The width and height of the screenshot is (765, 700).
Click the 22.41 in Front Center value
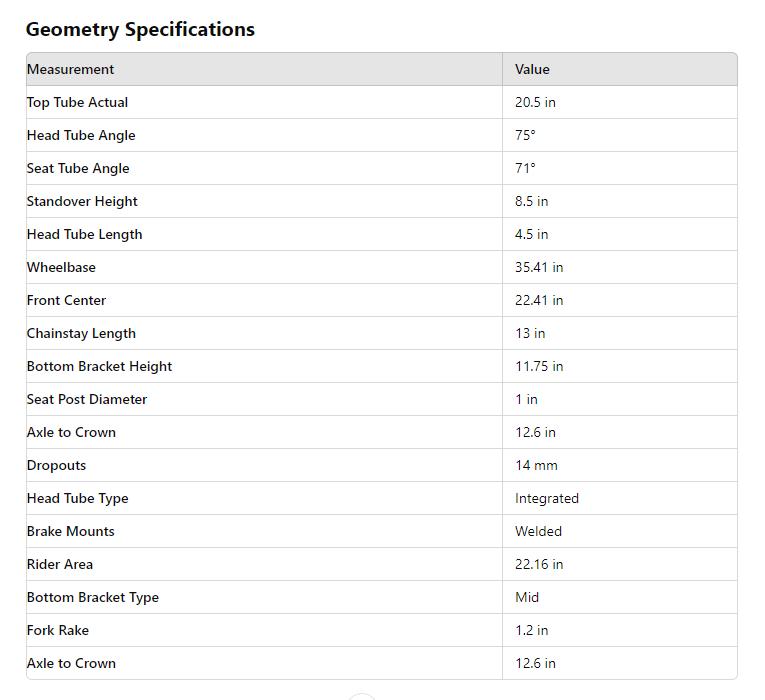pyautogui.click(x=539, y=300)
